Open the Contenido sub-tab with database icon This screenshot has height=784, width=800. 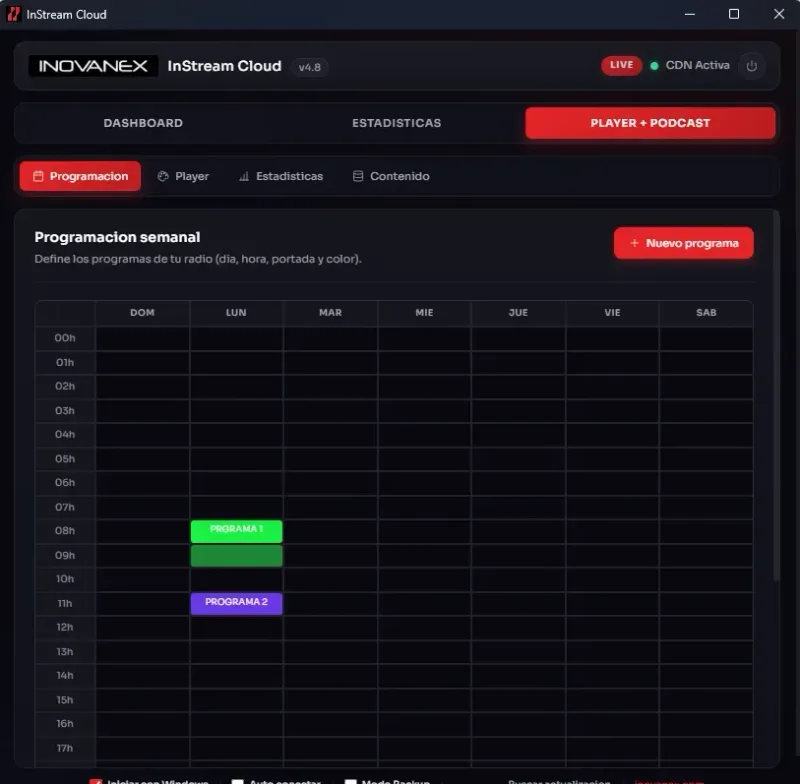pos(391,176)
